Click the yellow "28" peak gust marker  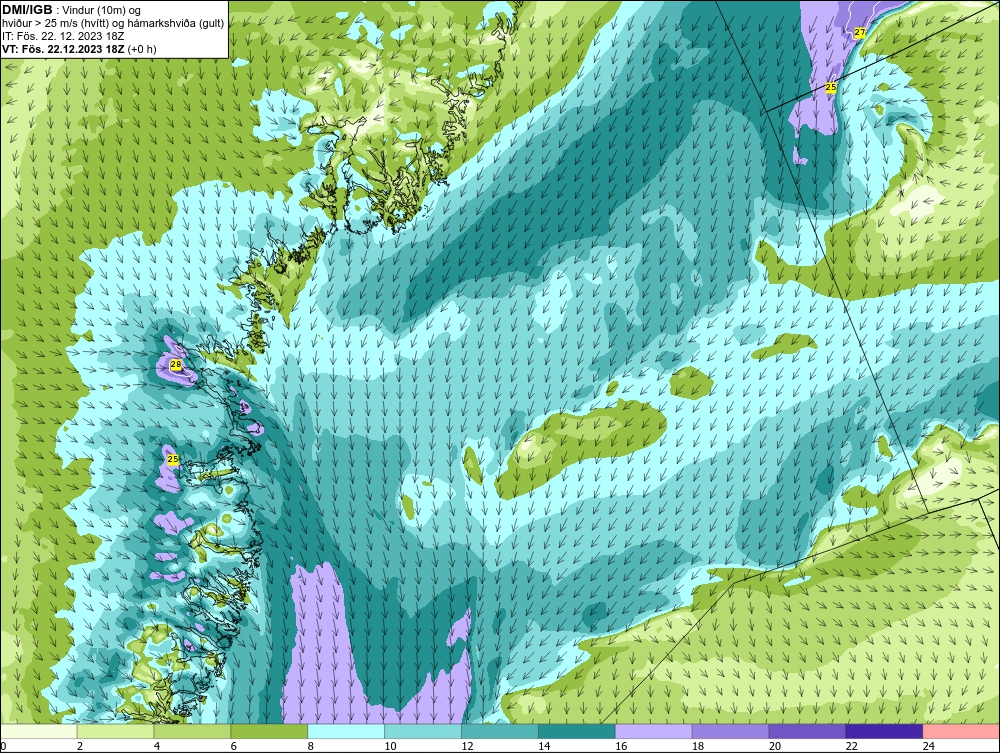[x=176, y=365]
